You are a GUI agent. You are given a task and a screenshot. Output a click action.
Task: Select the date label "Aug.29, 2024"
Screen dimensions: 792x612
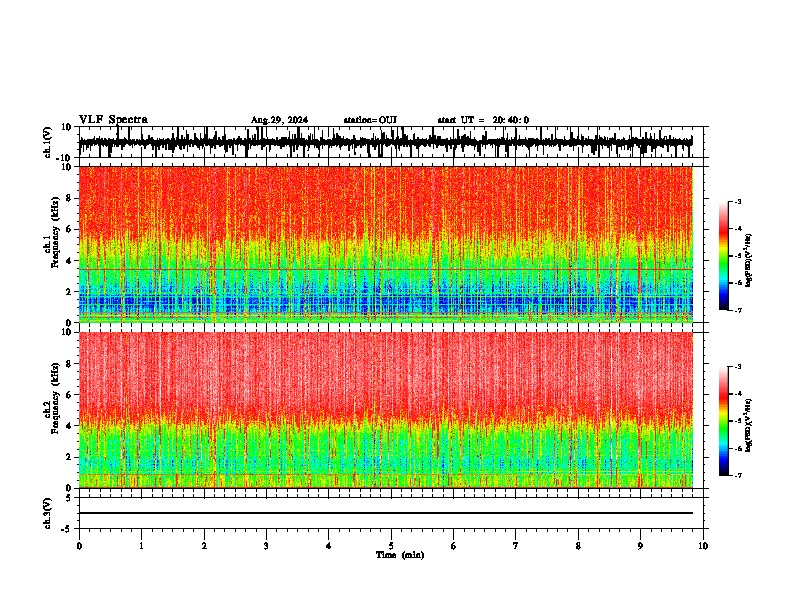[x=279, y=120]
